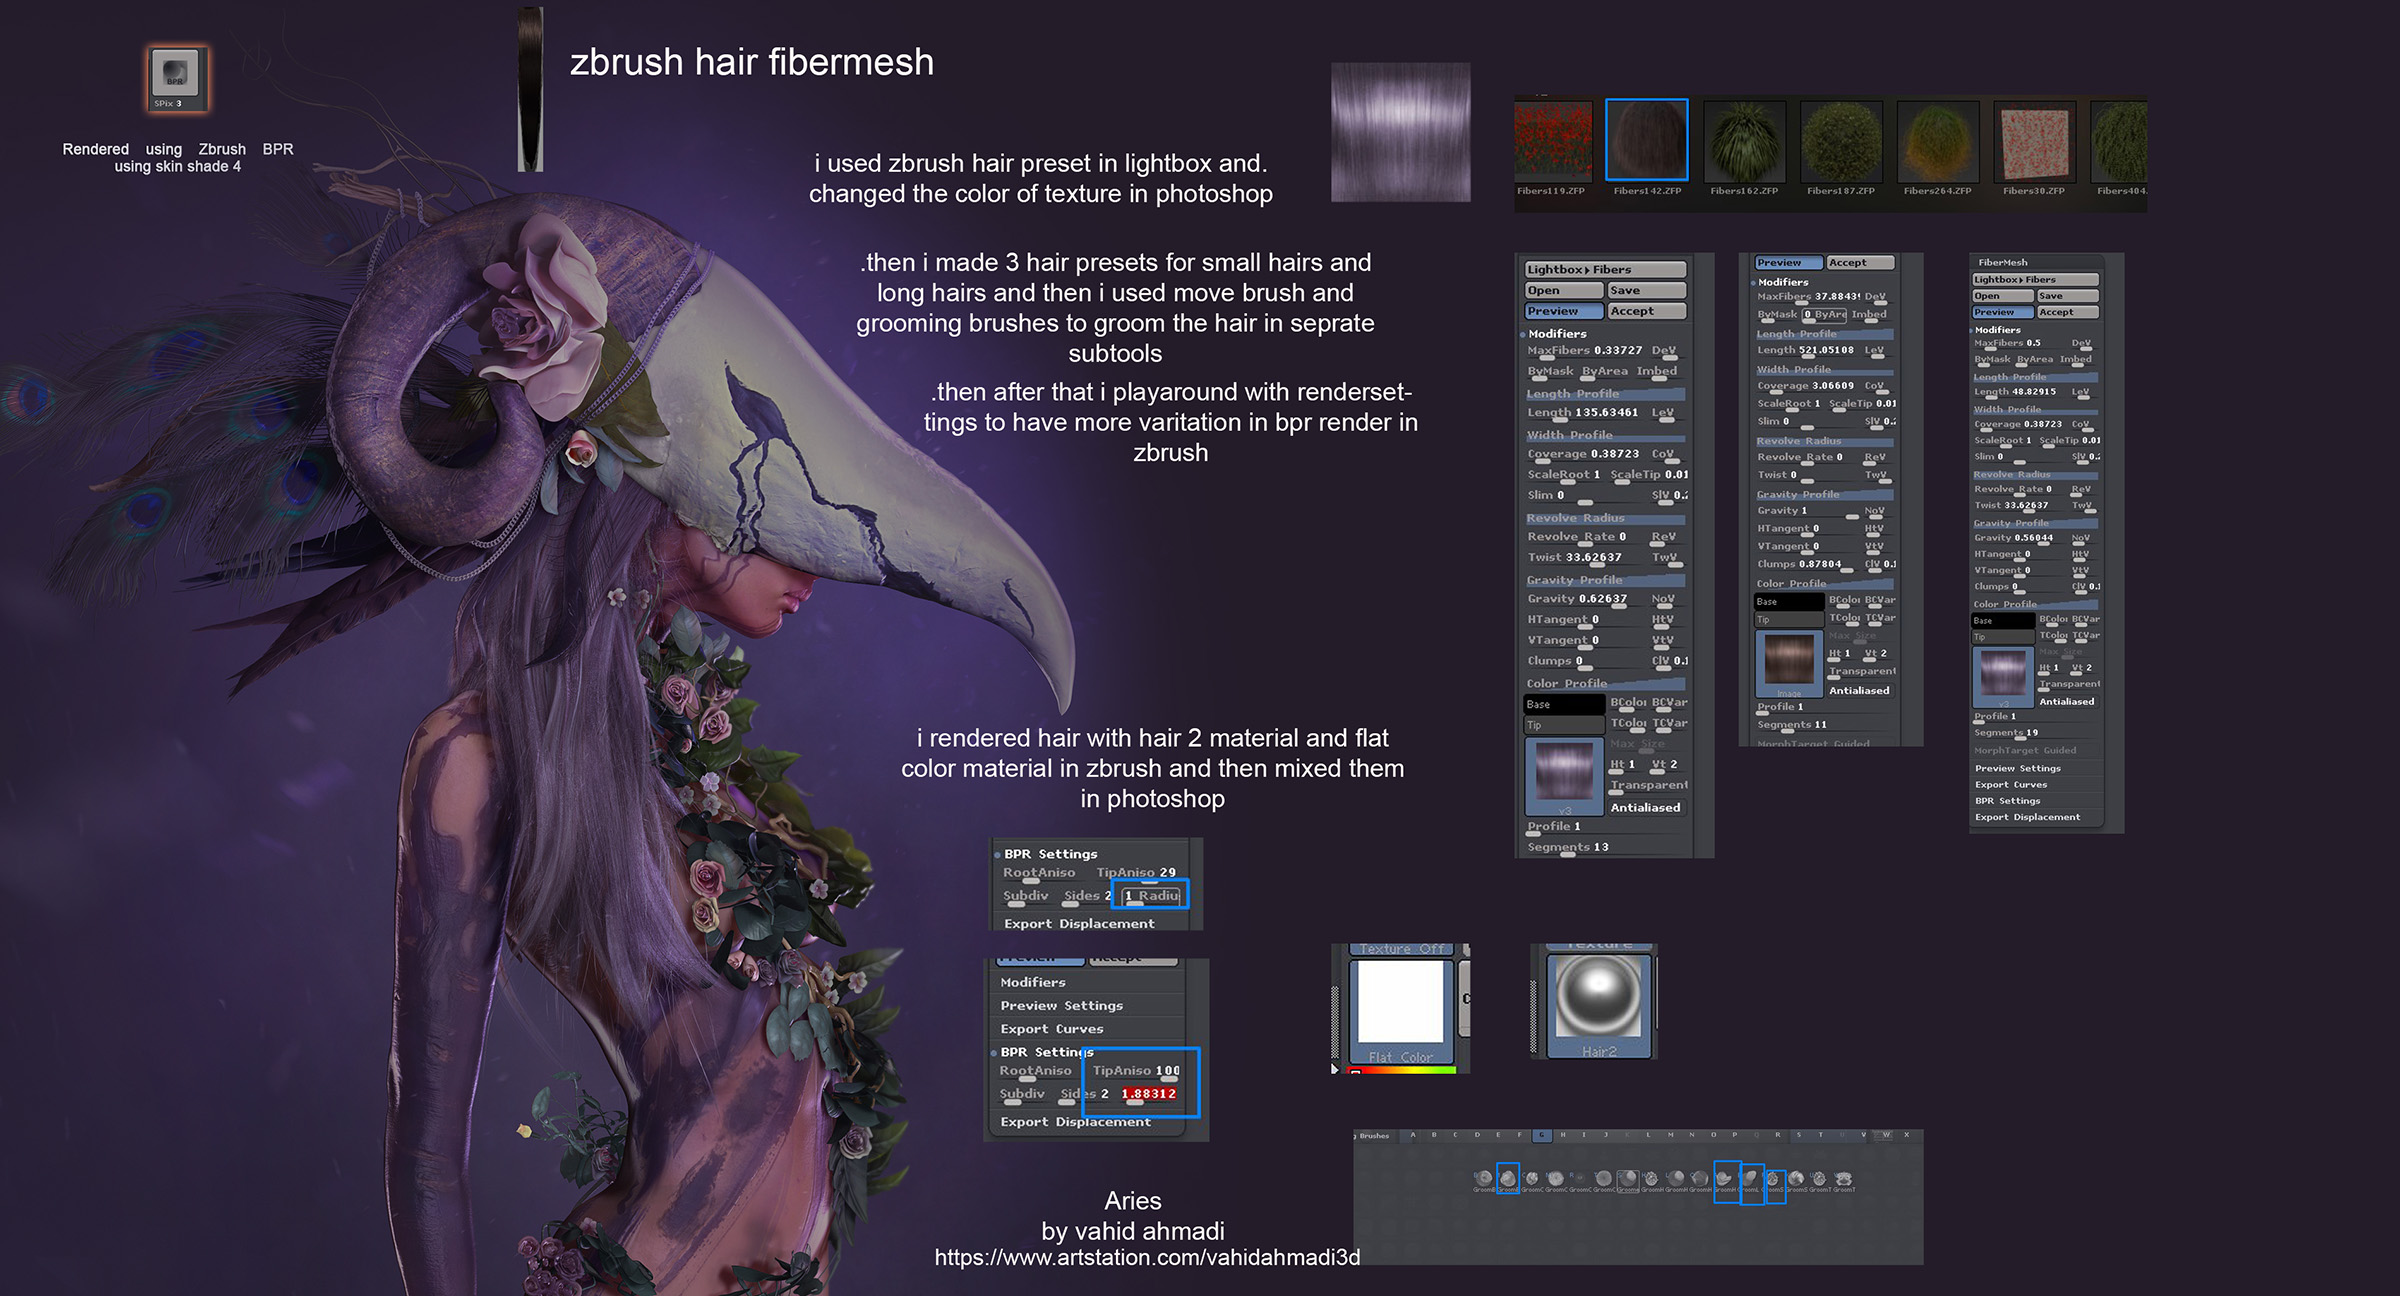Adjust the TipAniso 100 slider
2400x1296 pixels.
[1137, 1071]
